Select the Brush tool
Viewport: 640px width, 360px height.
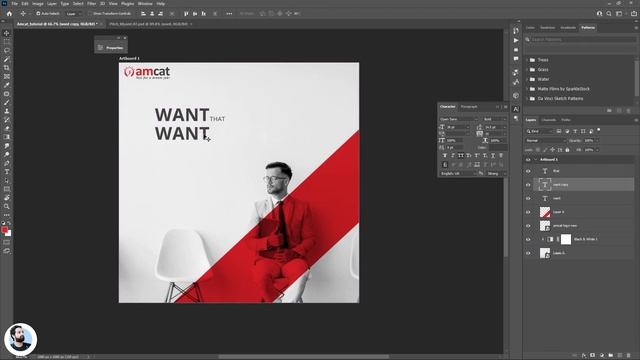(7, 102)
